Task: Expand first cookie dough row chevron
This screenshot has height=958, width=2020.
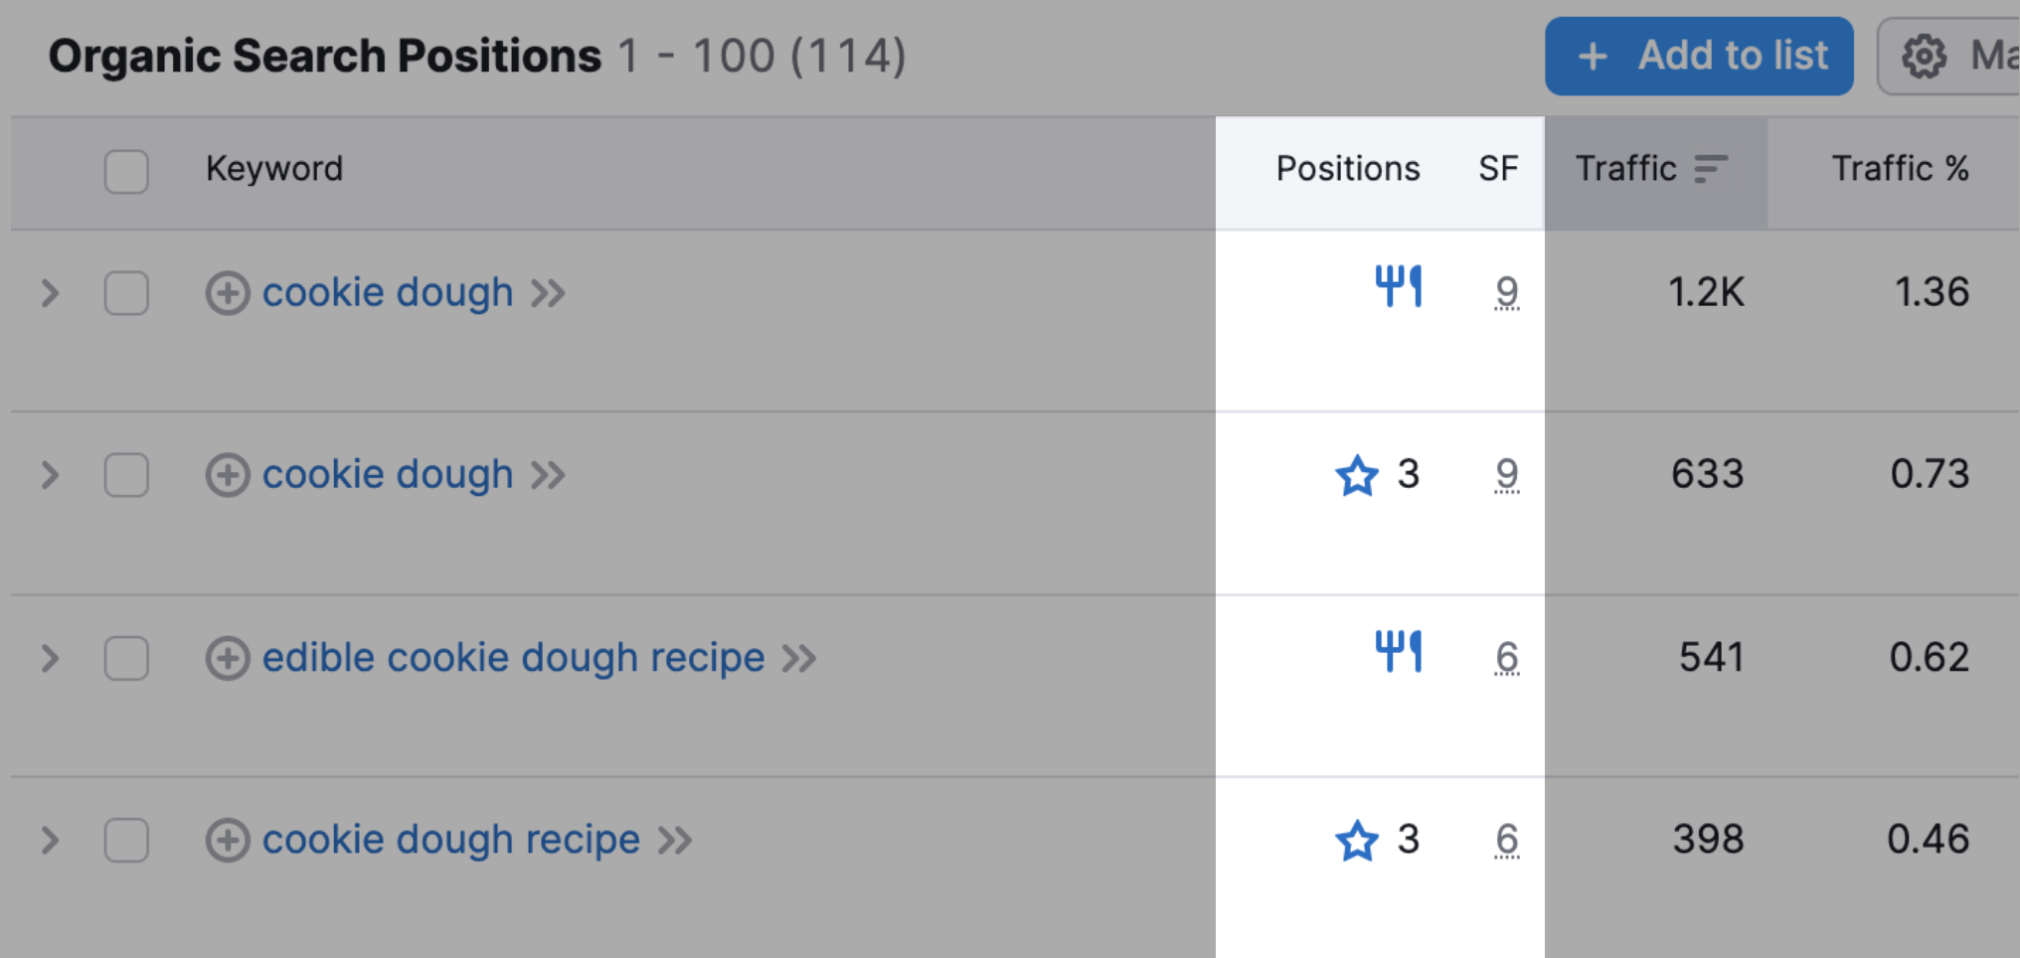Action: (x=50, y=293)
